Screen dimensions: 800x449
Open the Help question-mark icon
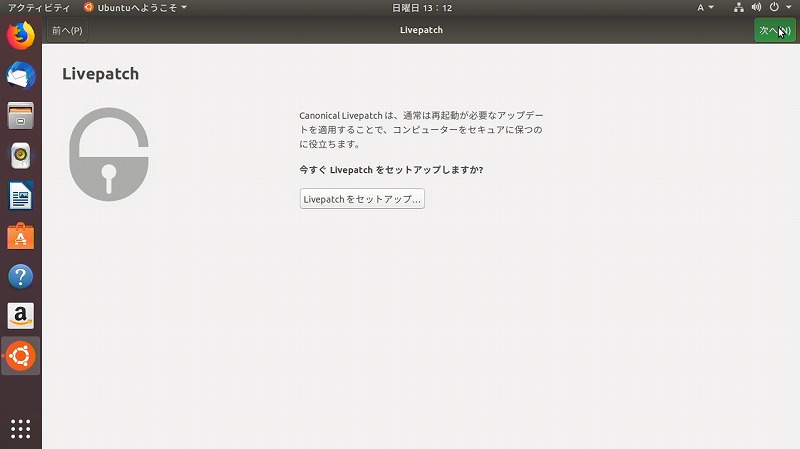click(x=20, y=277)
